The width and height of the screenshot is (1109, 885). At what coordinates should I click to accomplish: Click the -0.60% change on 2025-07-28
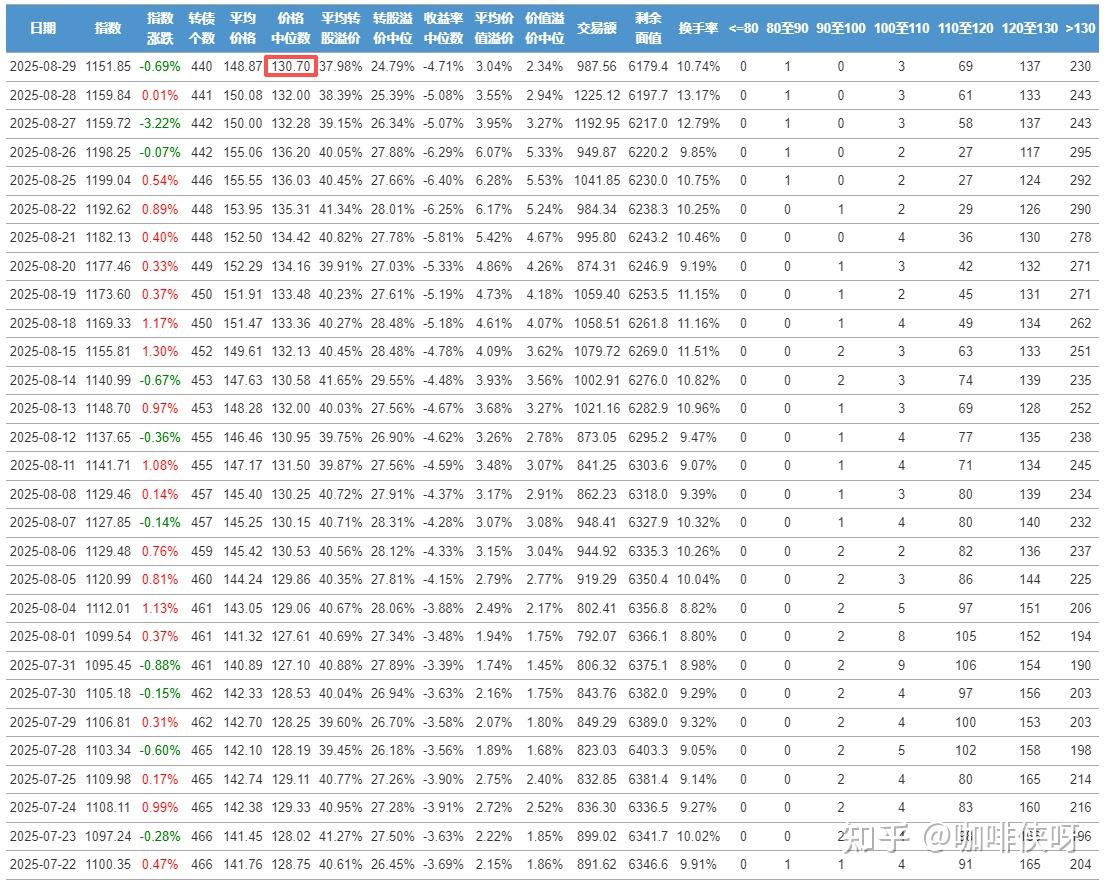160,751
